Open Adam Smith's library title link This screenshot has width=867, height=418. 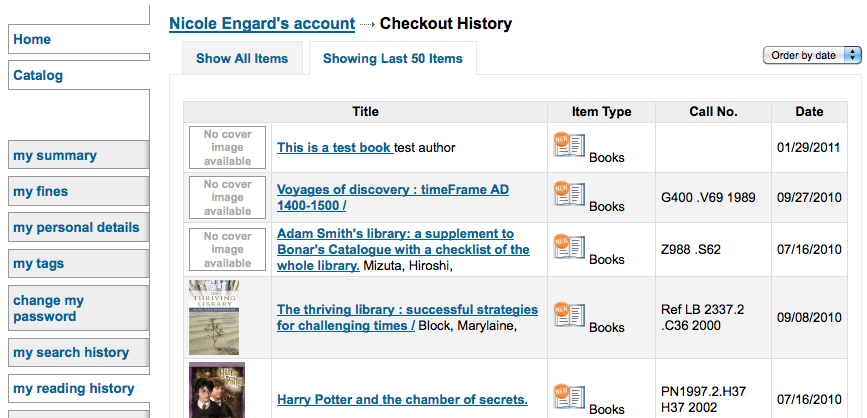pos(403,249)
